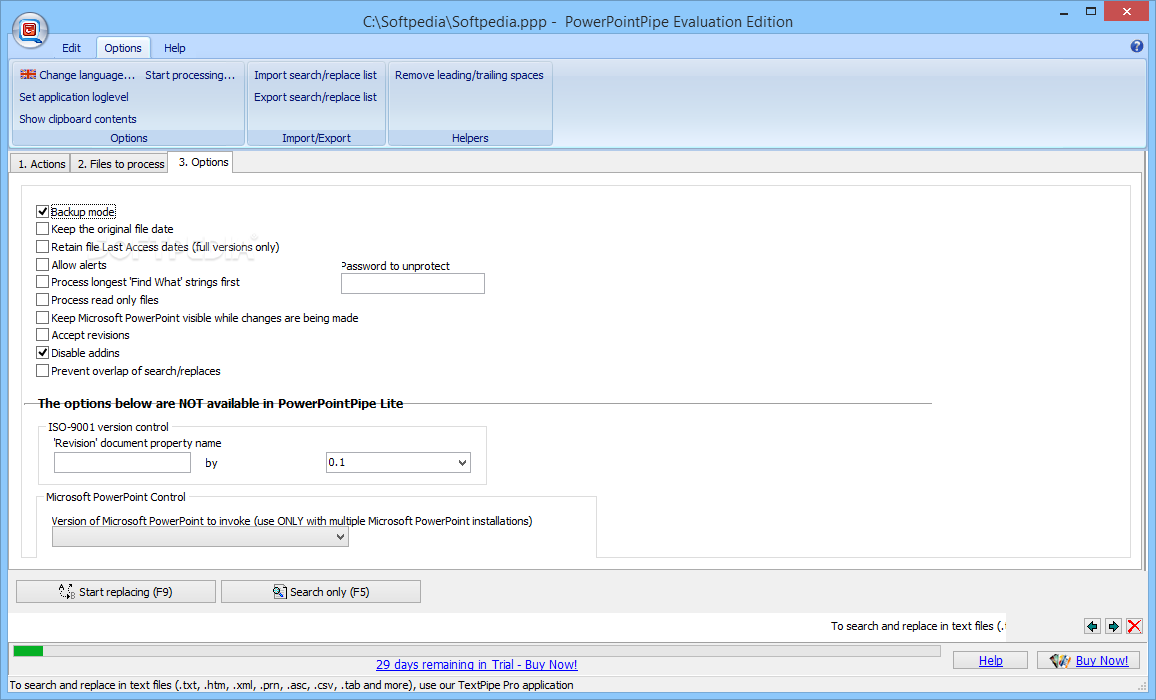Open the Help ribbon tab
Viewport: 1156px width, 700px height.
[175, 48]
